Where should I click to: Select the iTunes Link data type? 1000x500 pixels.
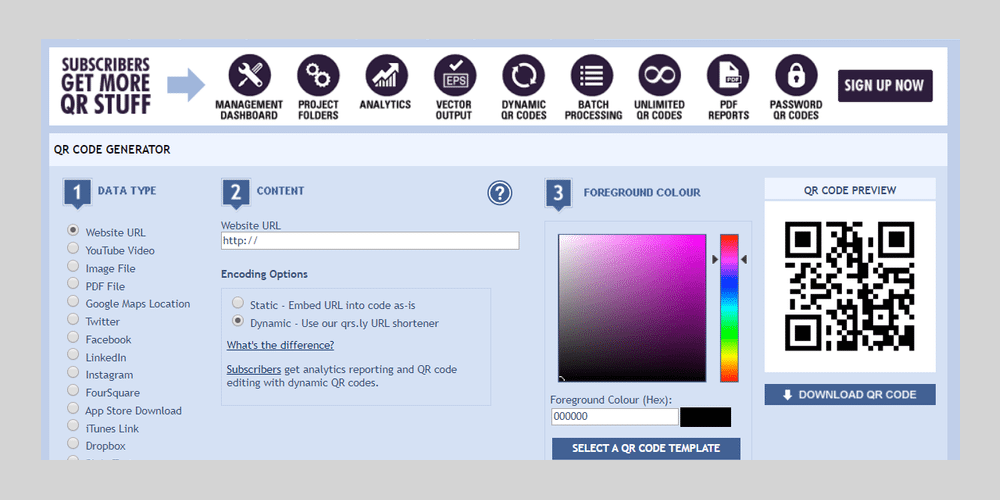tap(73, 426)
